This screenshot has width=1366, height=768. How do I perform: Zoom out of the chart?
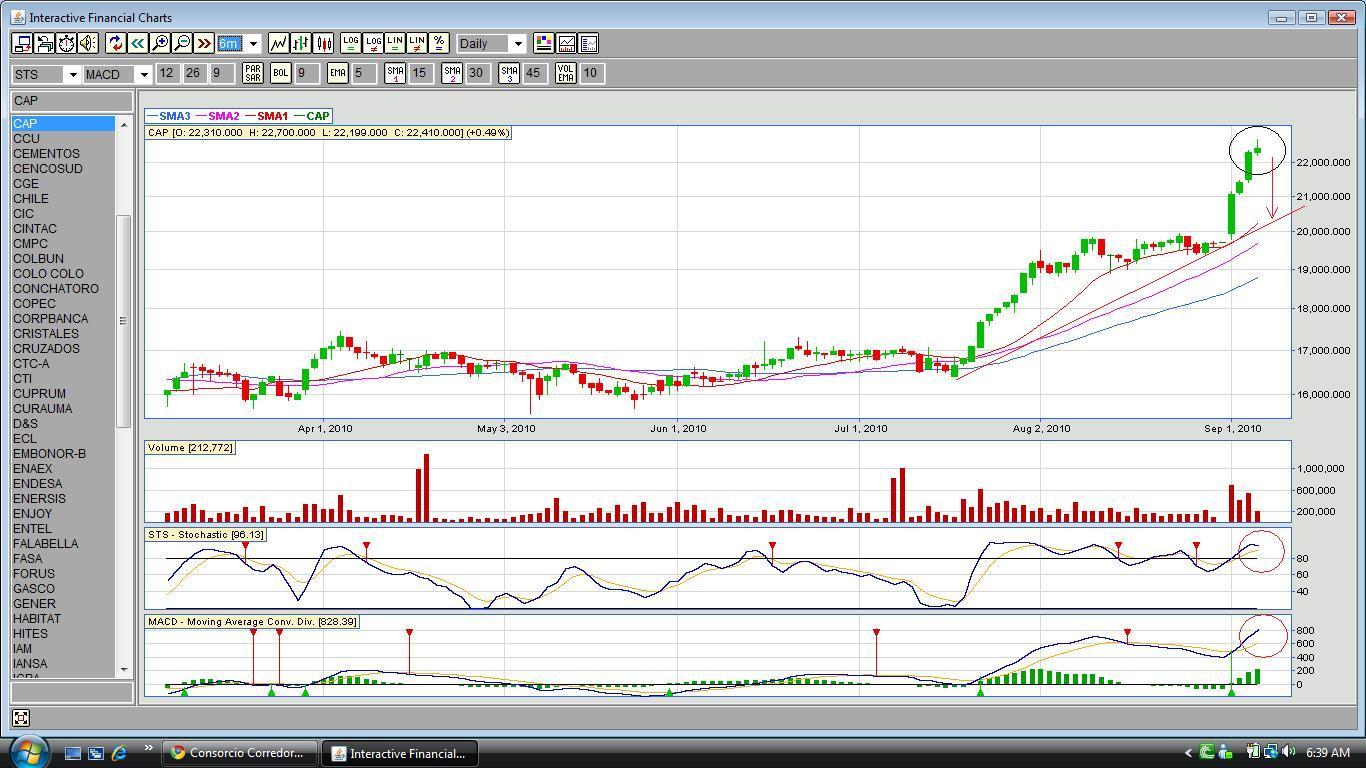182,43
